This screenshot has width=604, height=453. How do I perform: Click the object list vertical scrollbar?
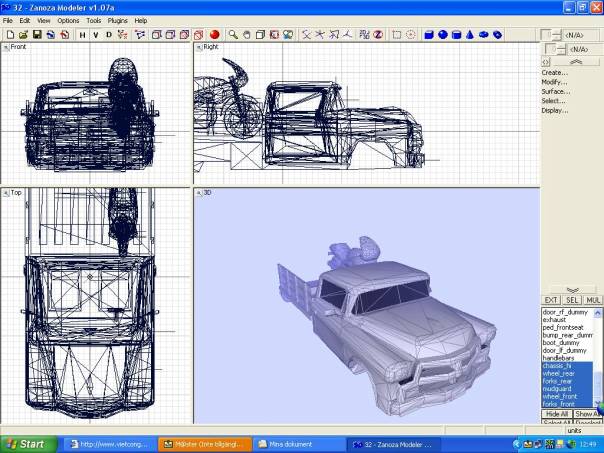tap(599, 355)
